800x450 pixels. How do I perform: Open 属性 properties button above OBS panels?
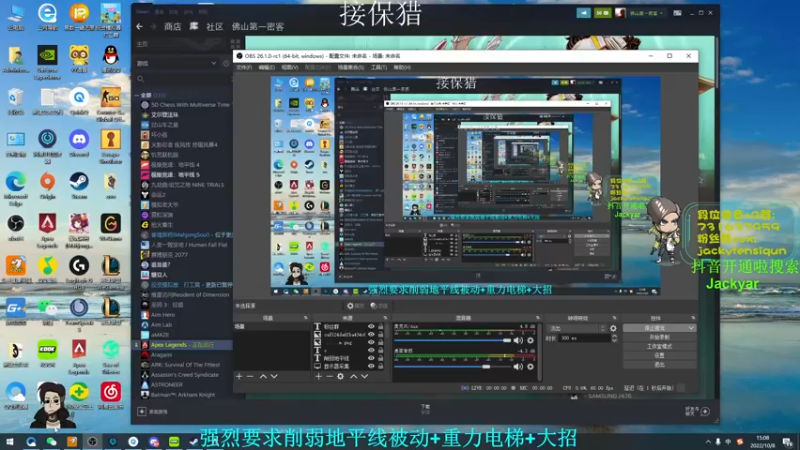355,306
